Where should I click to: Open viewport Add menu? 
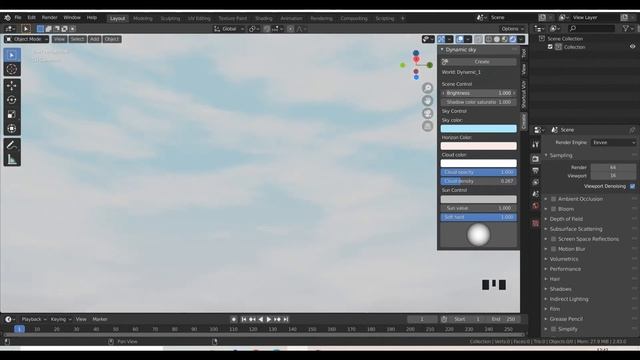[94, 39]
